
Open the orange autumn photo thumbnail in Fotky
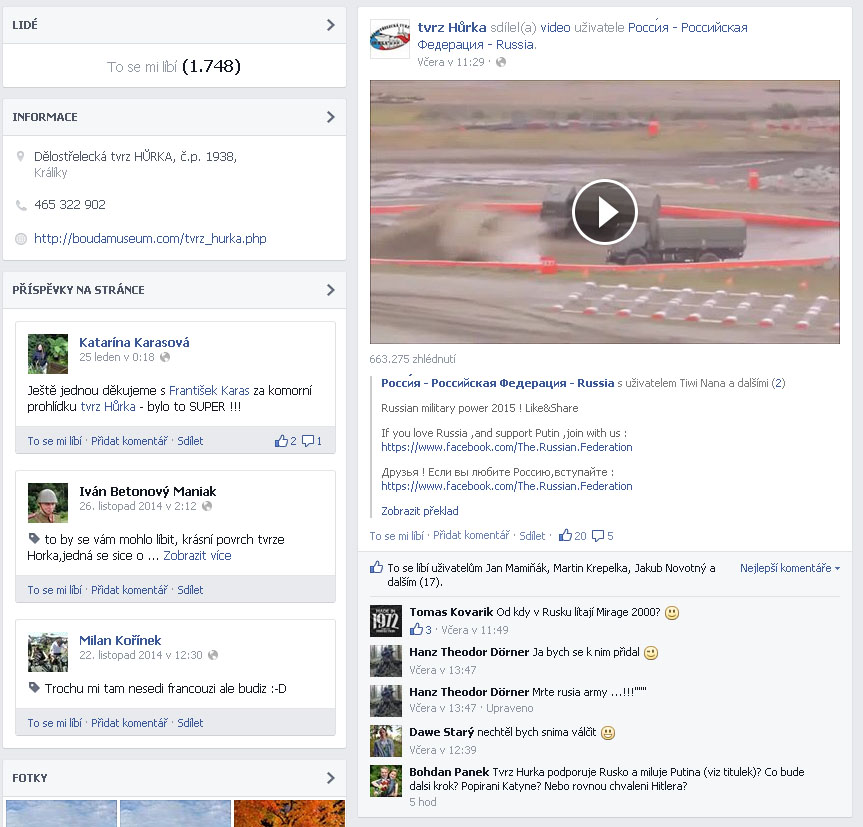290,813
